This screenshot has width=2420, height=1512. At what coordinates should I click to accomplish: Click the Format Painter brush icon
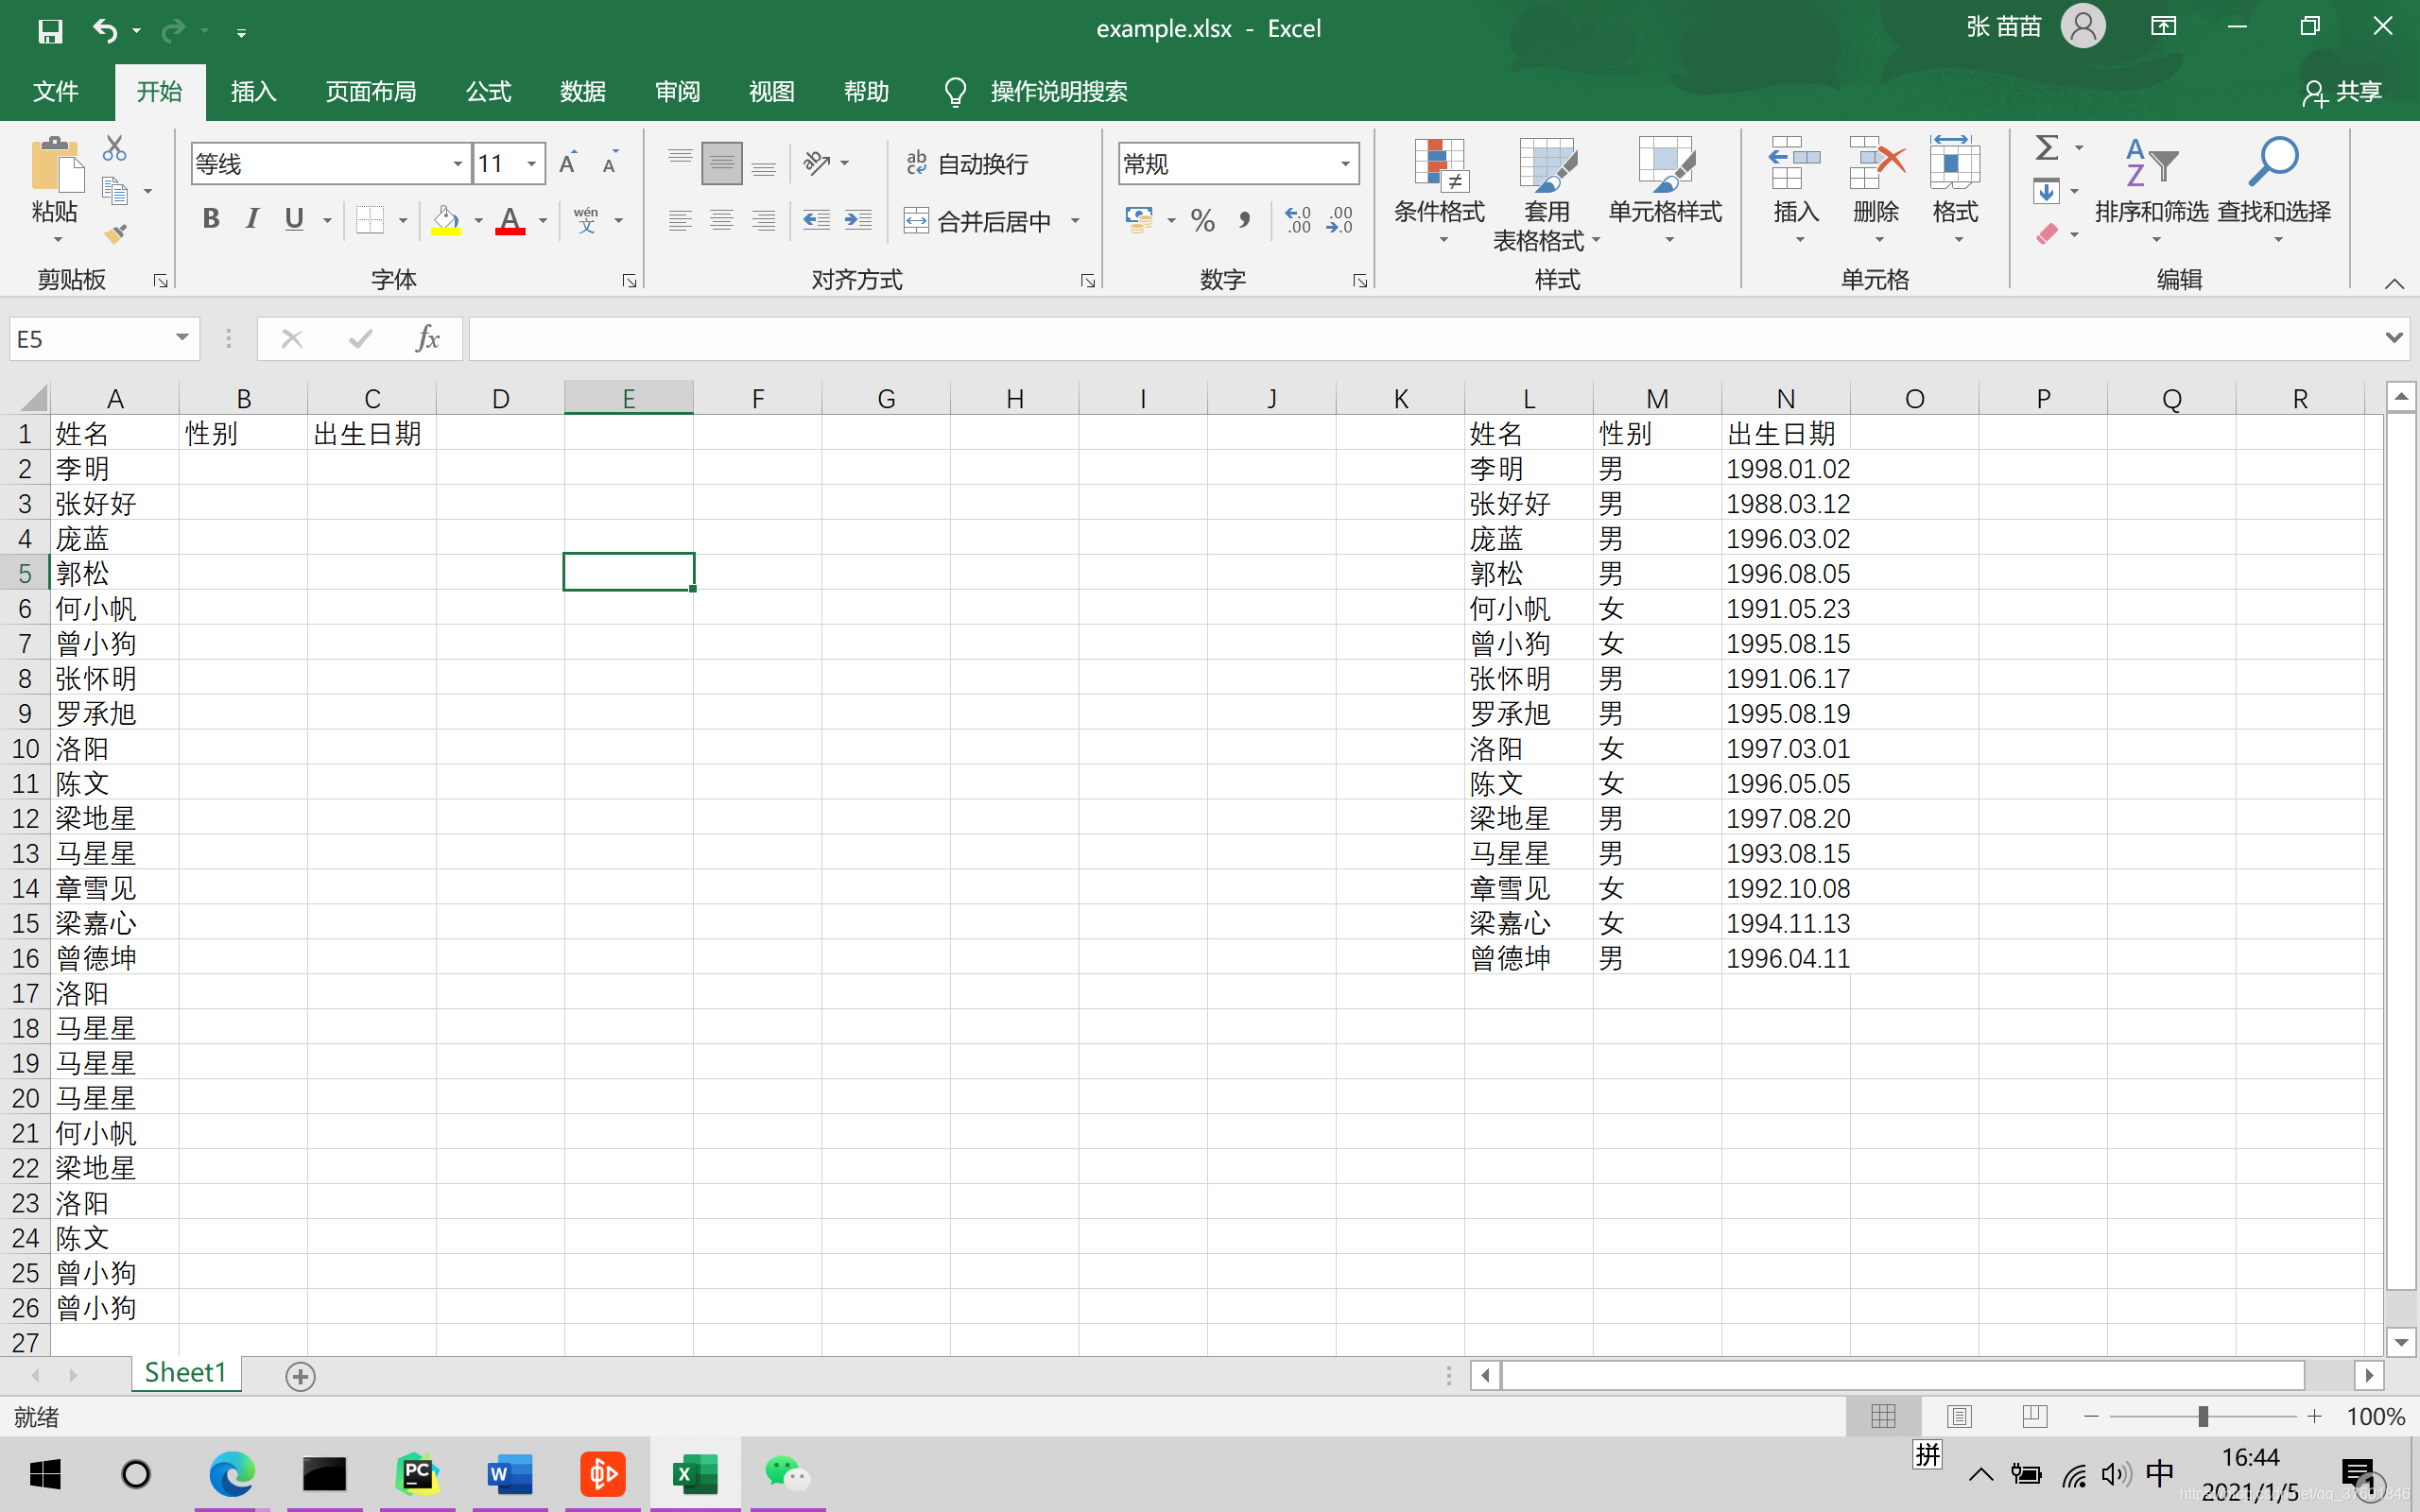point(115,234)
